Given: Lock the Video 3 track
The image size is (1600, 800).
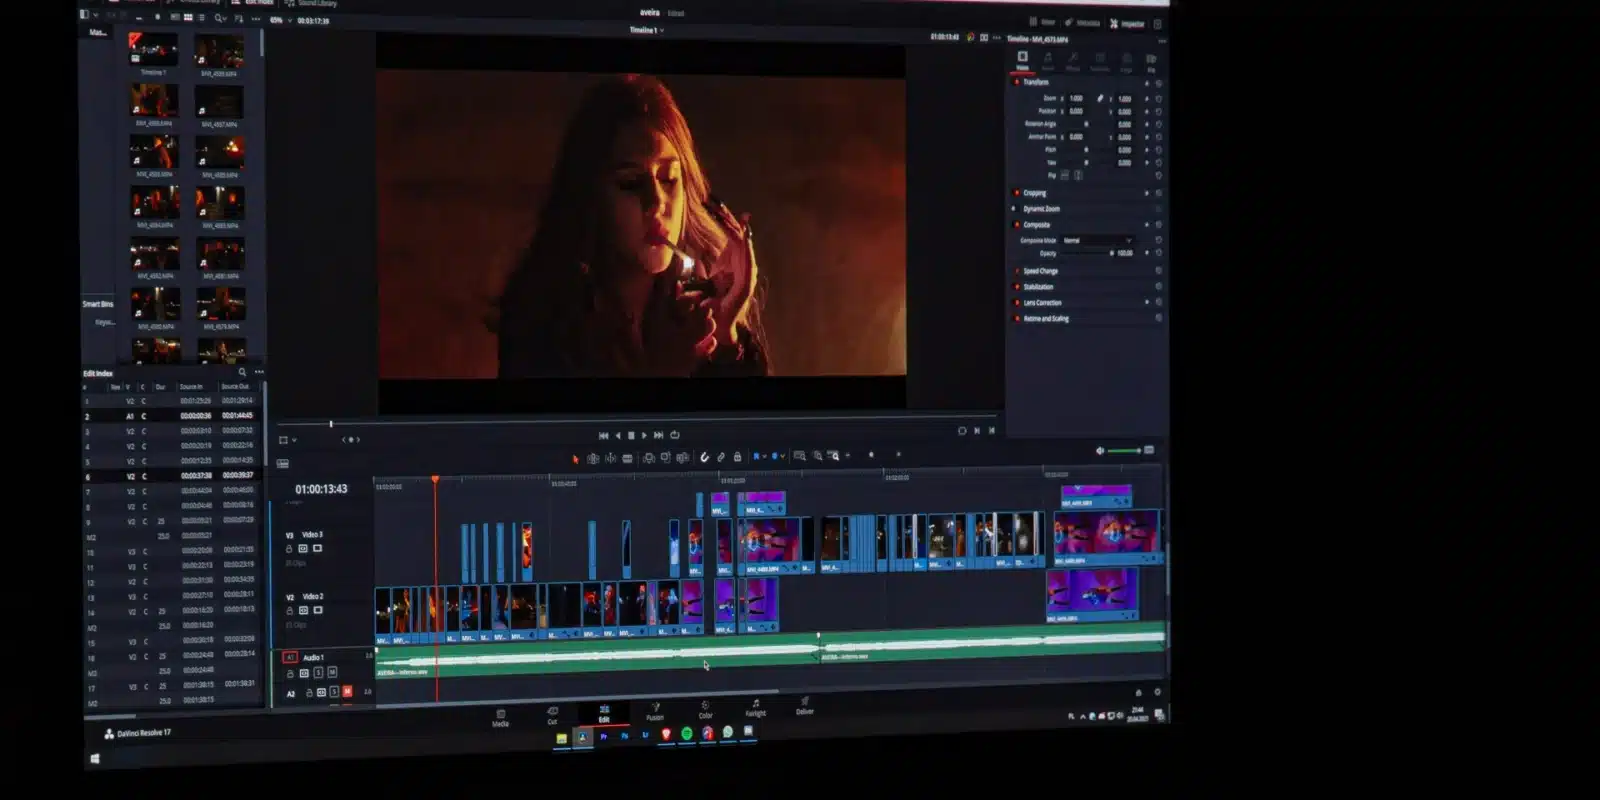Looking at the screenshot, I should [290, 549].
